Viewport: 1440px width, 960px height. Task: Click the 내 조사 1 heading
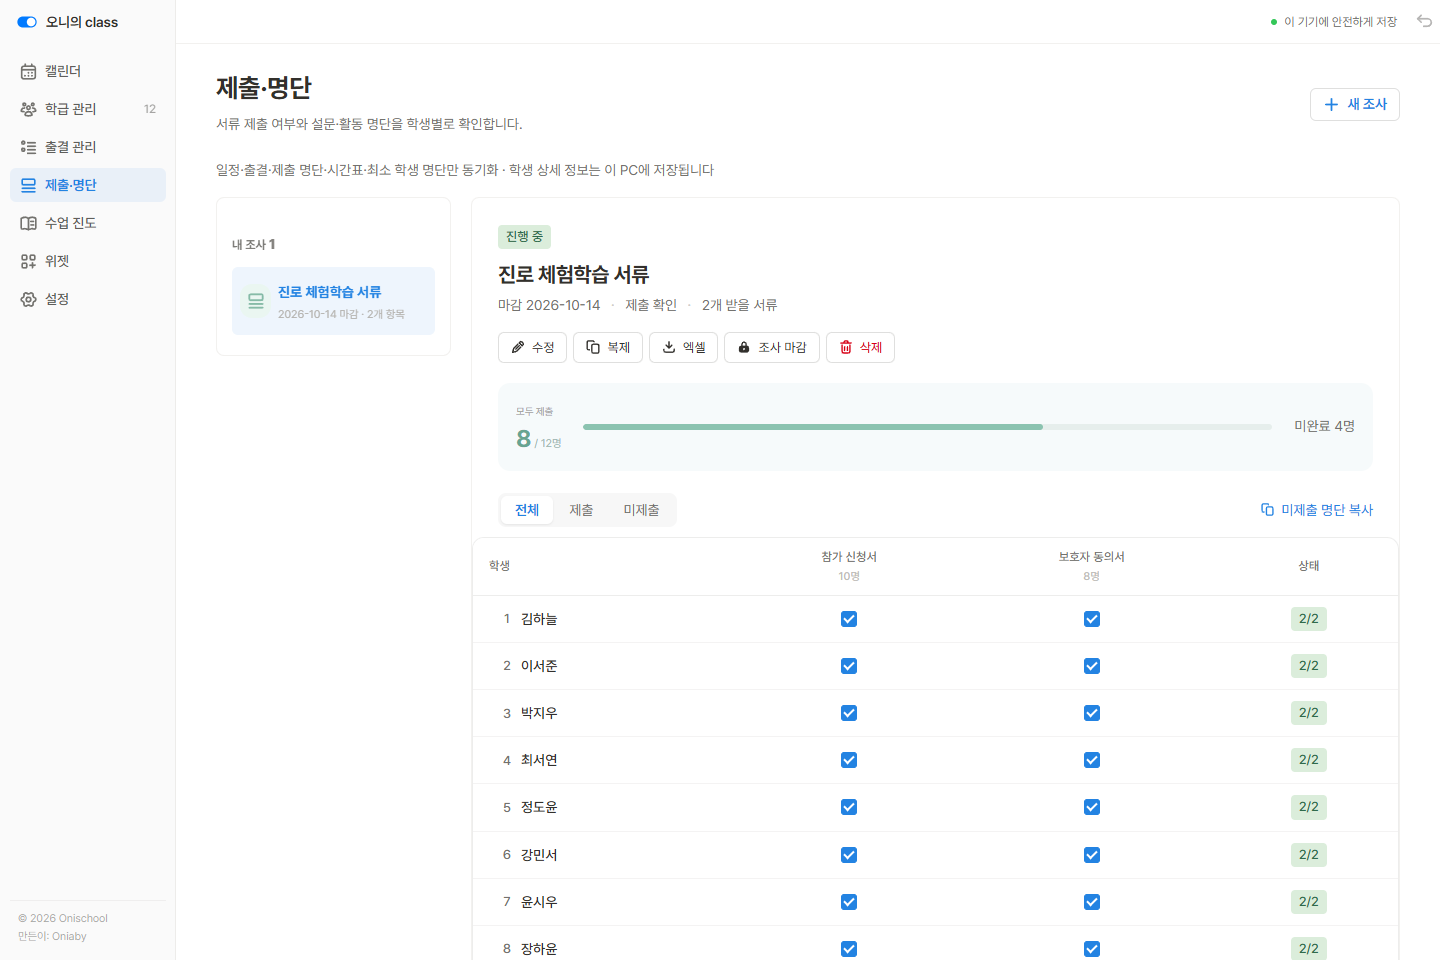[254, 244]
